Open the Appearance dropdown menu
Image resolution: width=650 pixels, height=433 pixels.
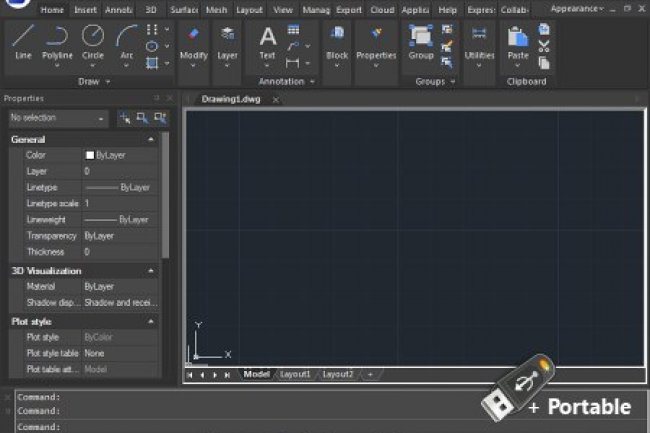[577, 8]
